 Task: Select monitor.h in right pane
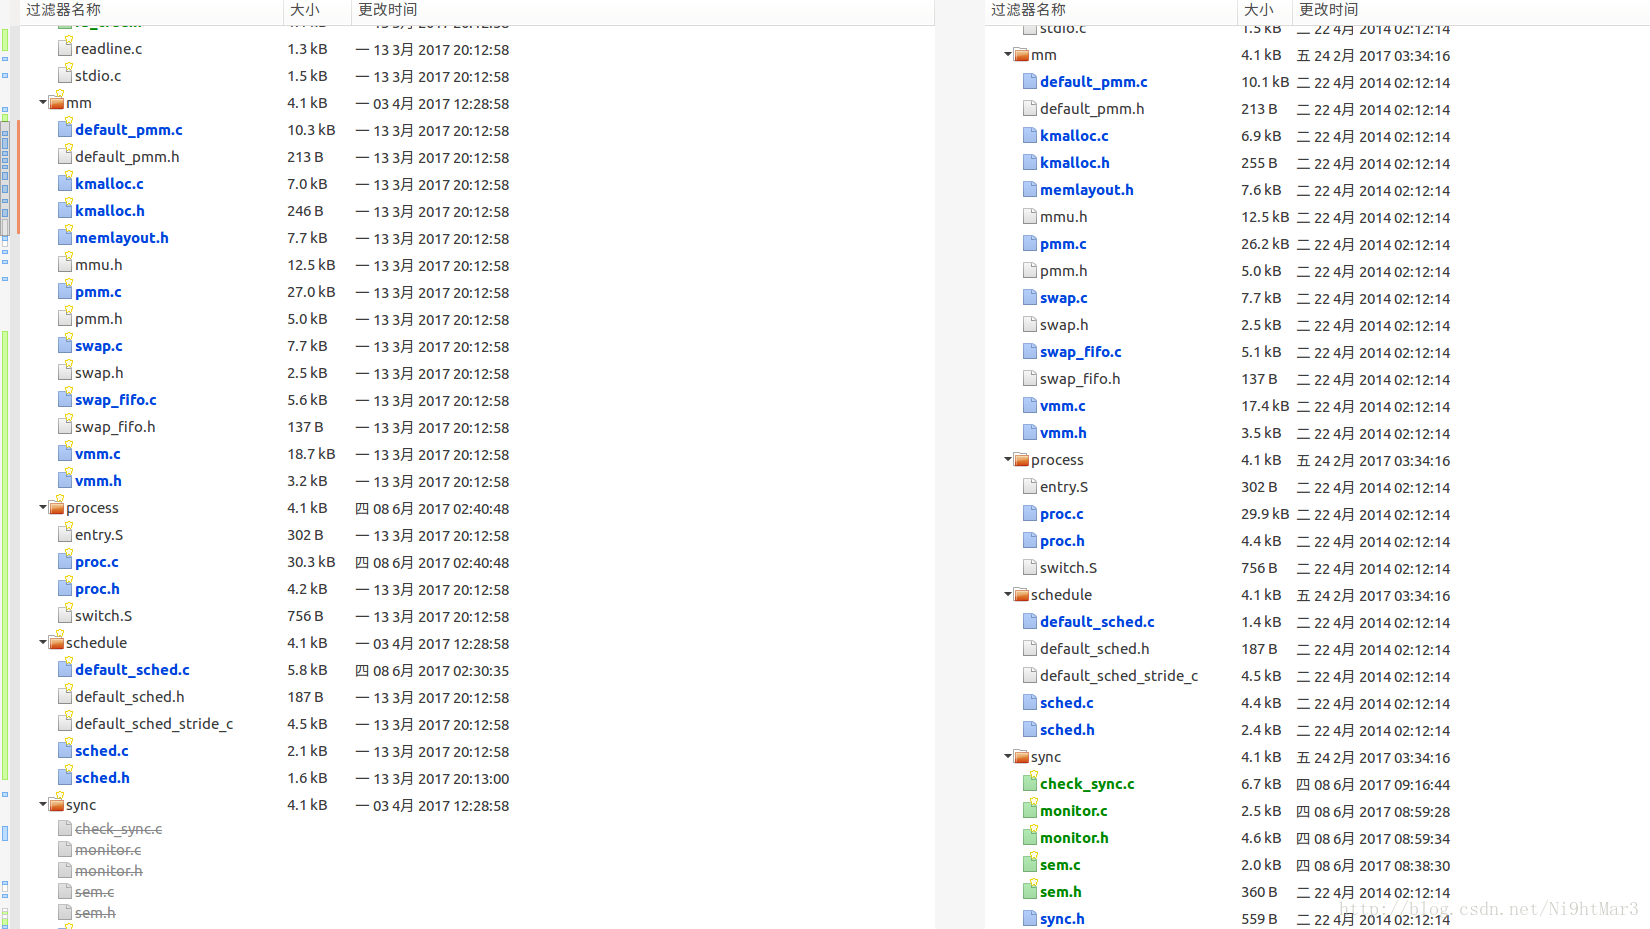(1074, 837)
